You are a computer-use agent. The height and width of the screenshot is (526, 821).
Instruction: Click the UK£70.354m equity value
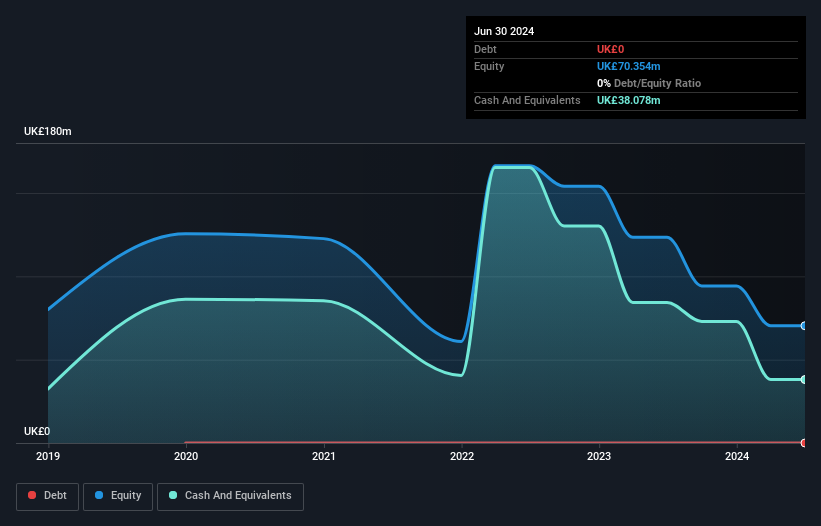[628, 66]
